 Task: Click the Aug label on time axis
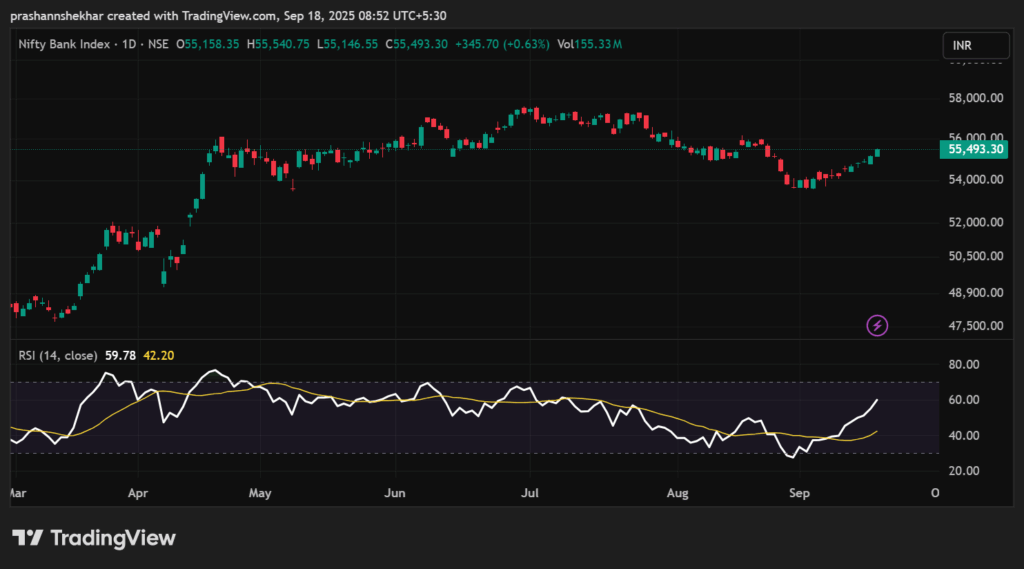(677, 493)
